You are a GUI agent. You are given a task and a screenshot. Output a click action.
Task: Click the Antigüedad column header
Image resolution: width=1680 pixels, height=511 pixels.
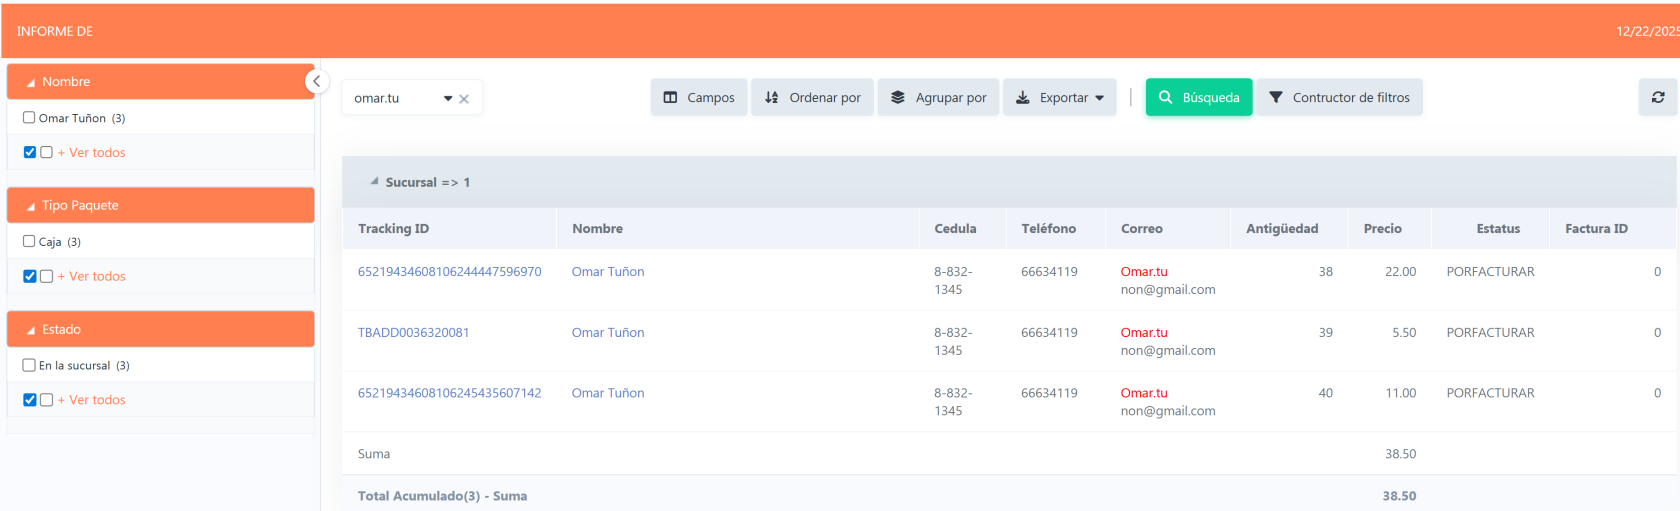1281,228
